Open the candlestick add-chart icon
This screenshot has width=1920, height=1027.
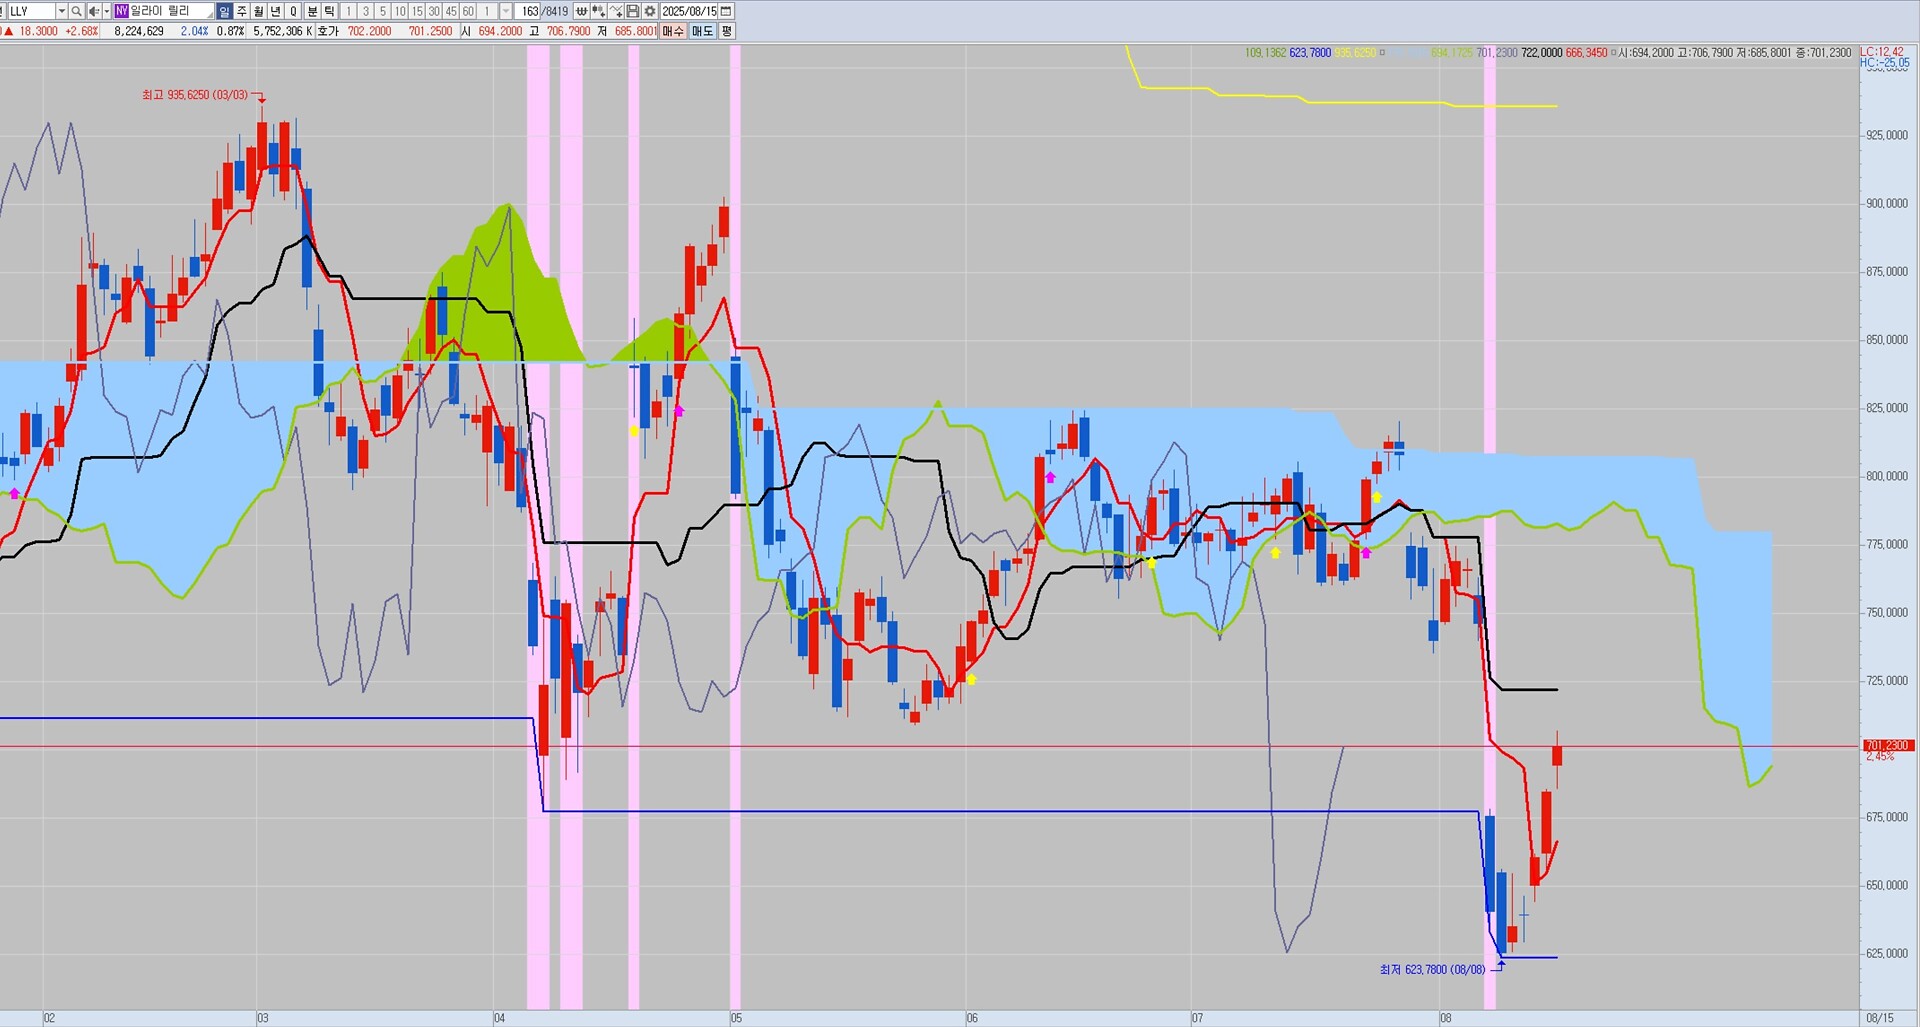point(598,11)
